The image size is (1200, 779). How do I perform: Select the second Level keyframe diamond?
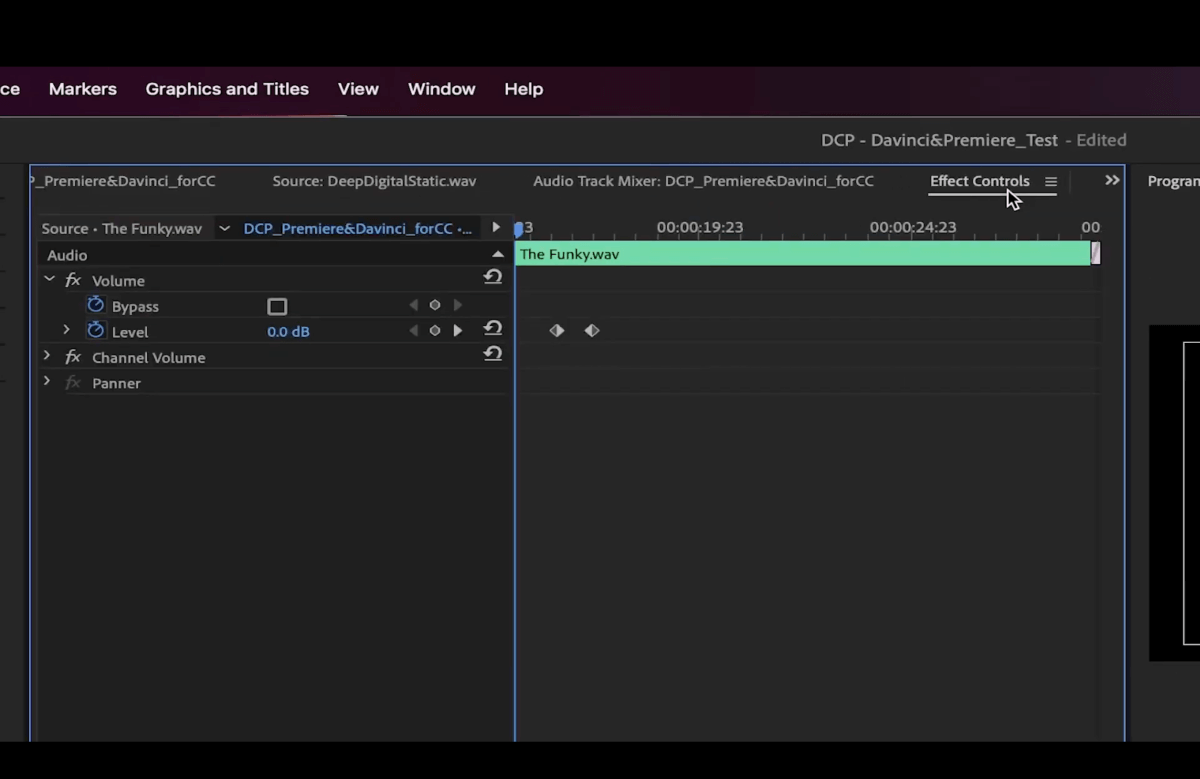592,330
